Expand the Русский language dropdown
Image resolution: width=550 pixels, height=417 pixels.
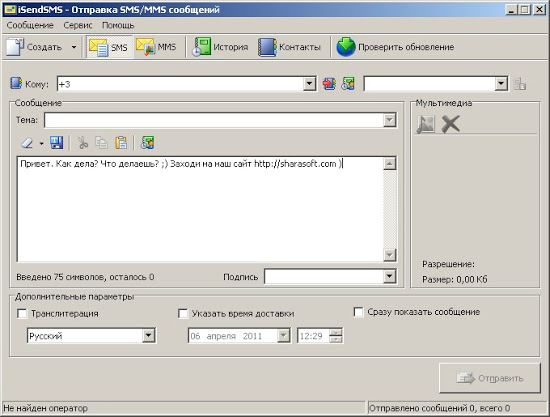click(149, 336)
